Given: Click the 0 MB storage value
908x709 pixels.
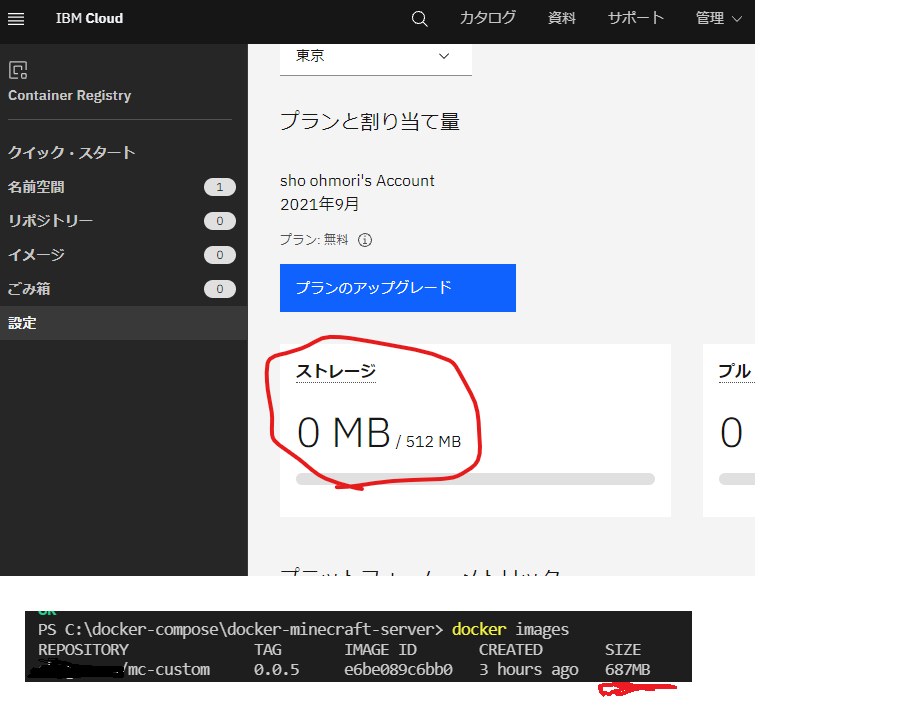Looking at the screenshot, I should coord(343,433).
